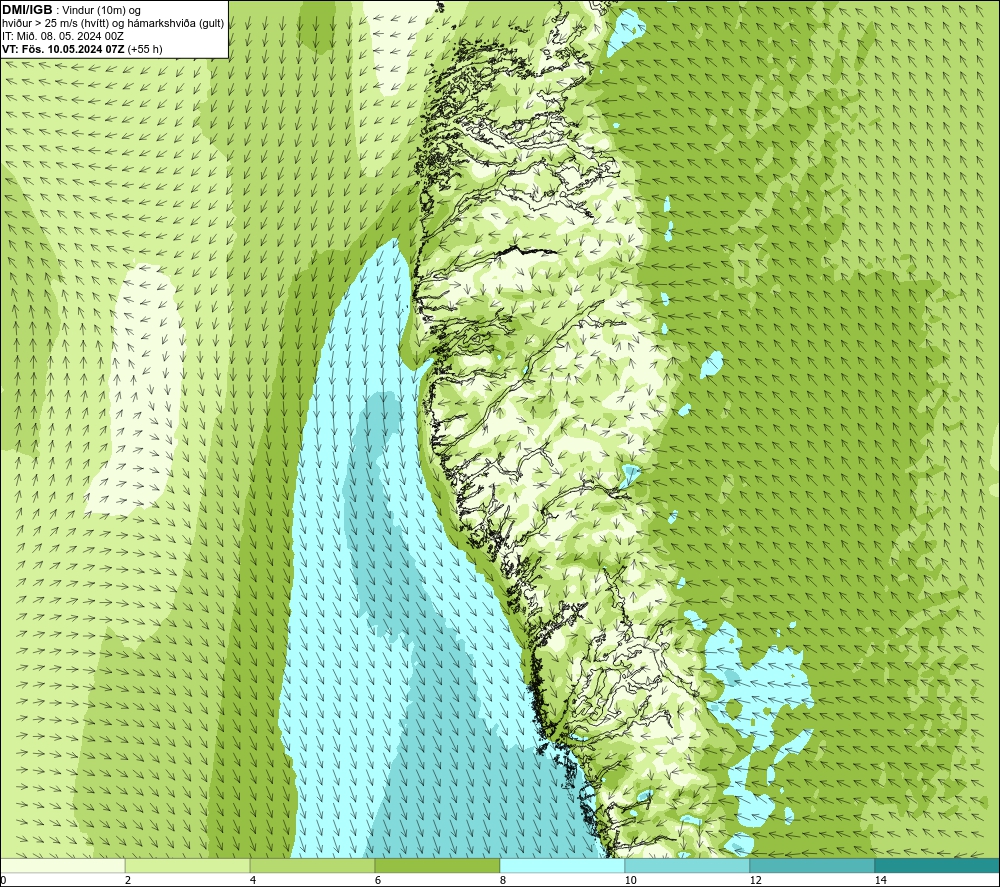Click the scale label '8'
1000x887 pixels.
[503, 880]
